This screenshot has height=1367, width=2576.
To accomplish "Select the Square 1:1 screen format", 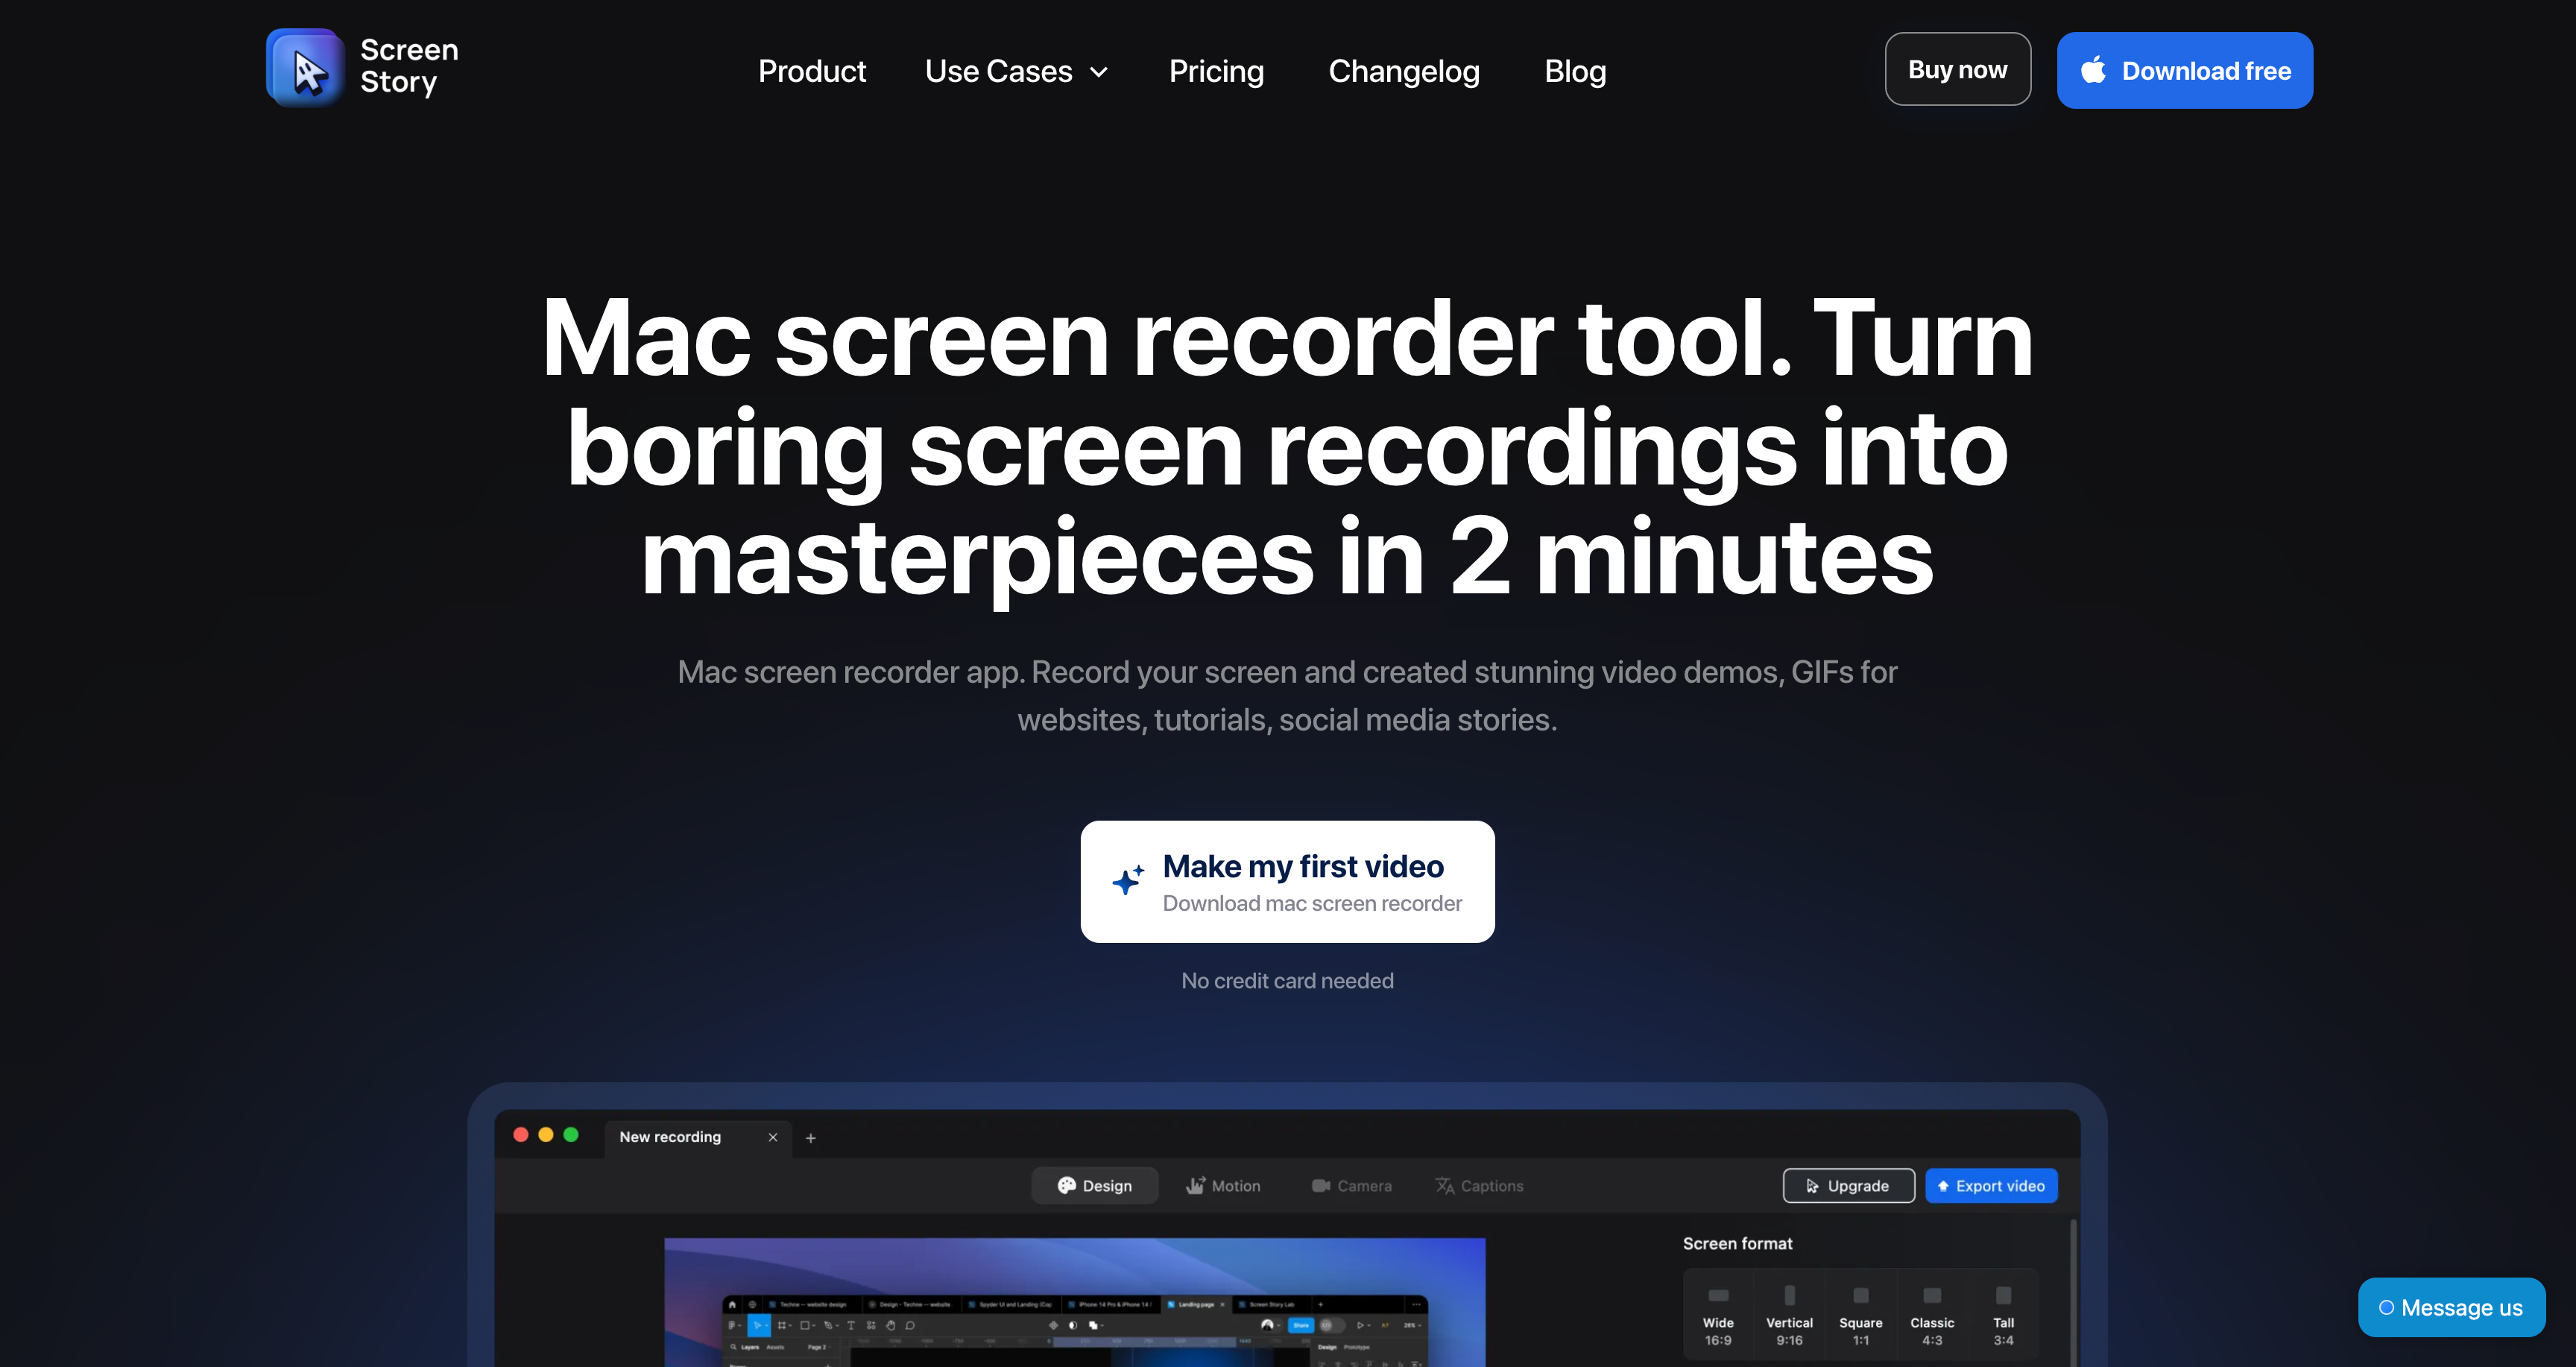I will pyautogui.click(x=1860, y=1314).
